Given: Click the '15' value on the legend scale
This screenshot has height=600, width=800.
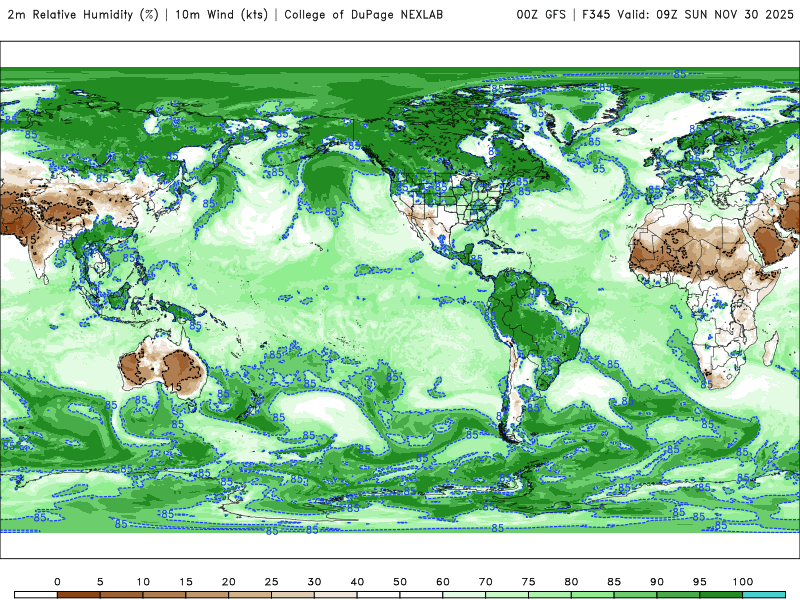Looking at the screenshot, I should tap(186, 582).
